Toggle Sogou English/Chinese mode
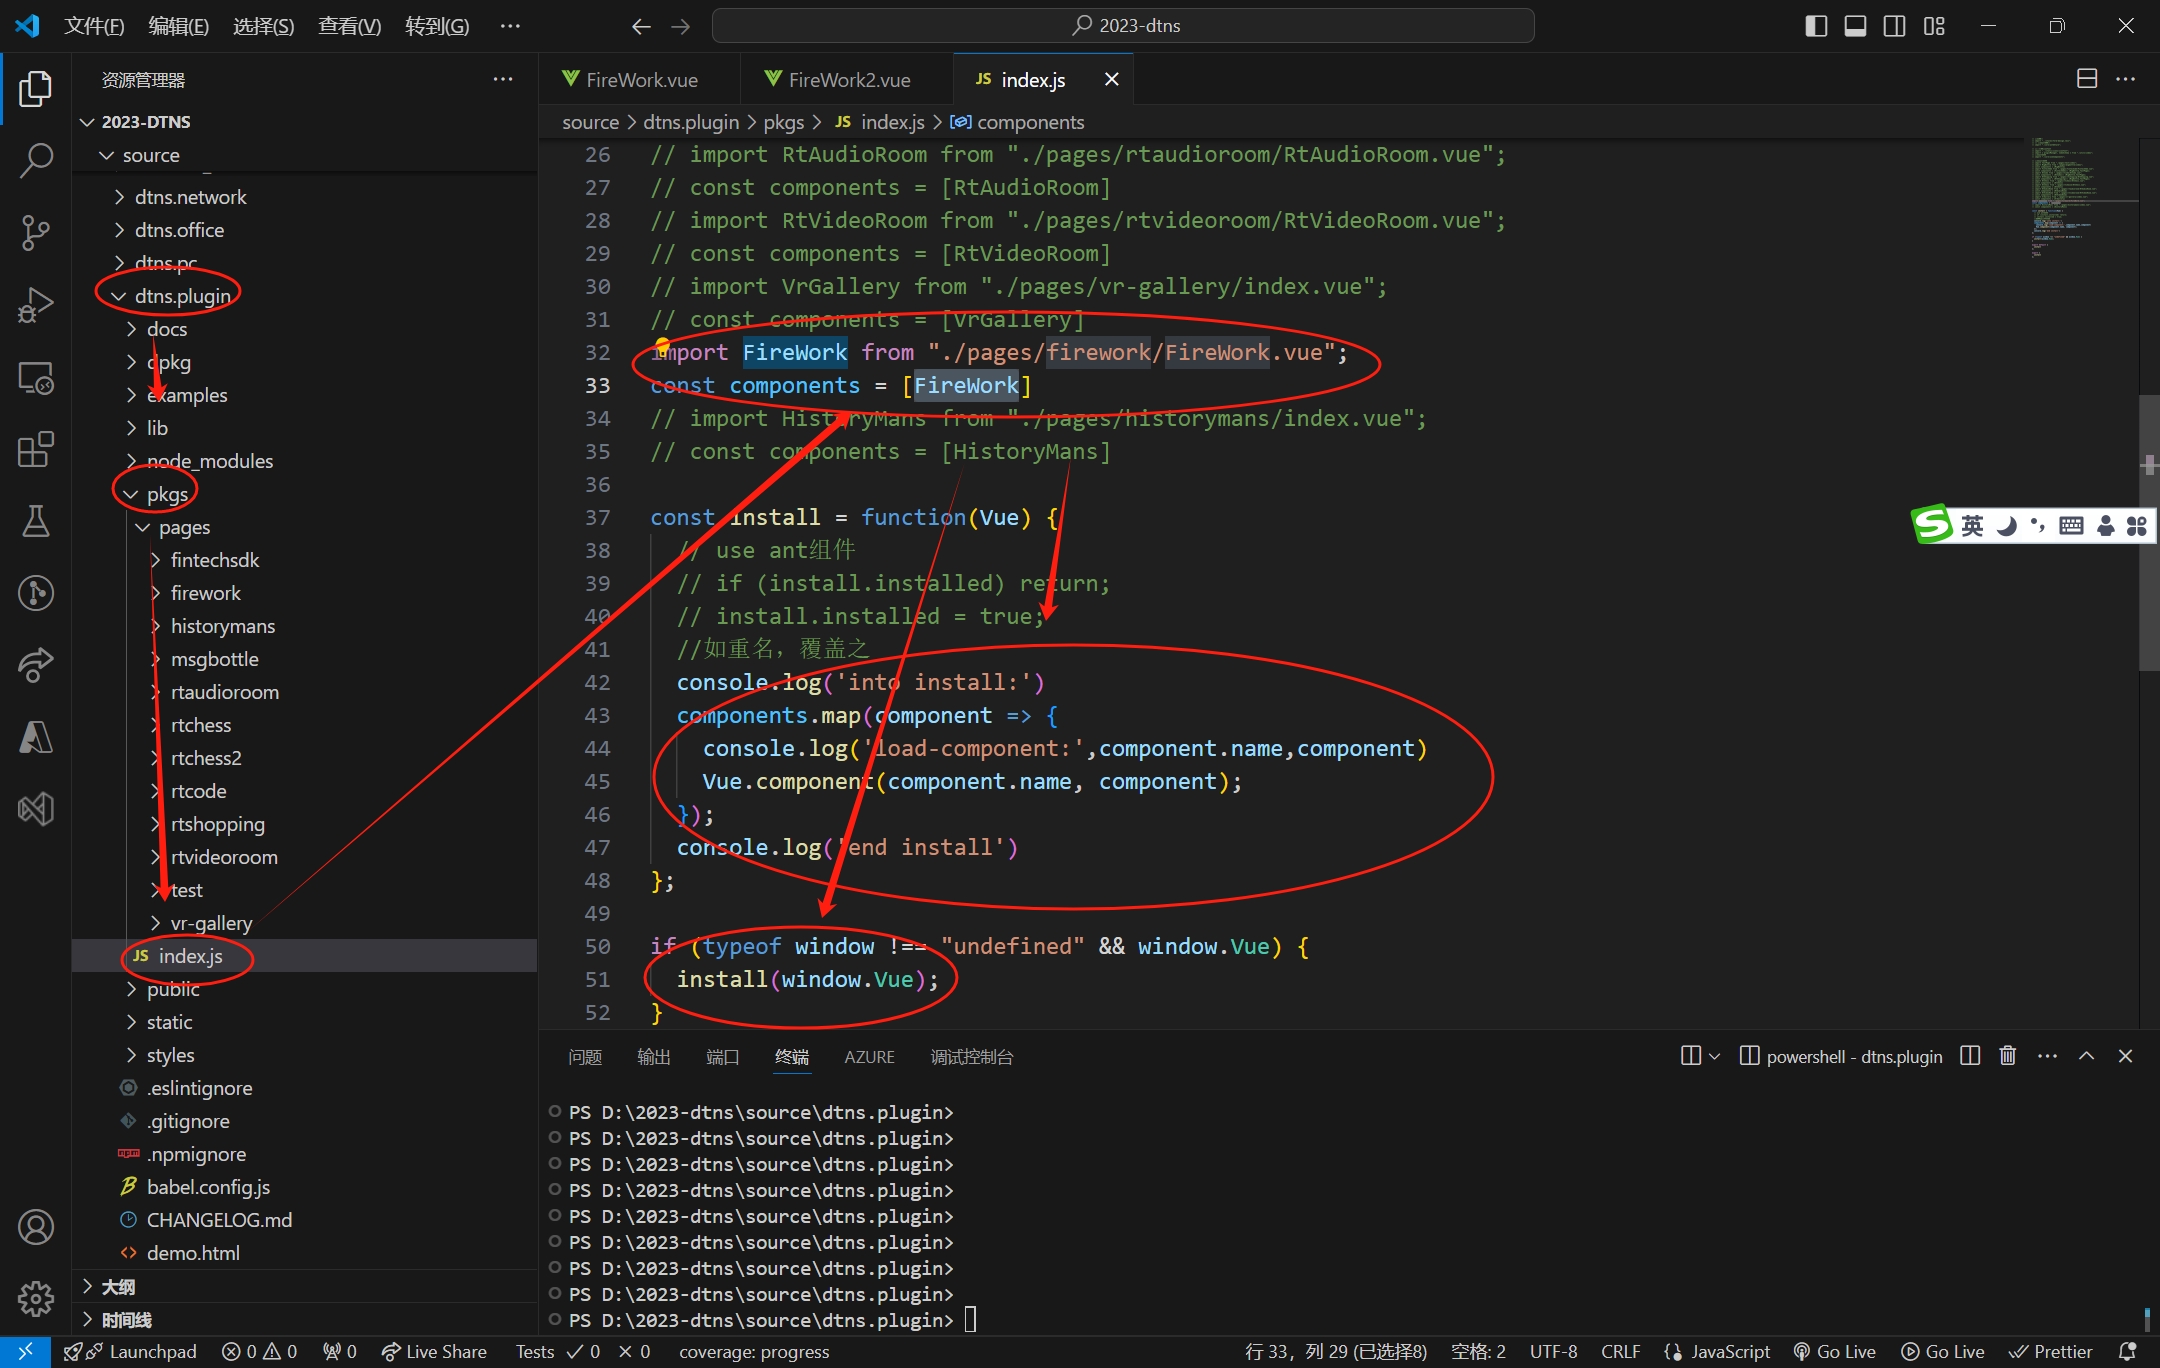Viewport: 2160px width, 1368px height. (x=1972, y=525)
